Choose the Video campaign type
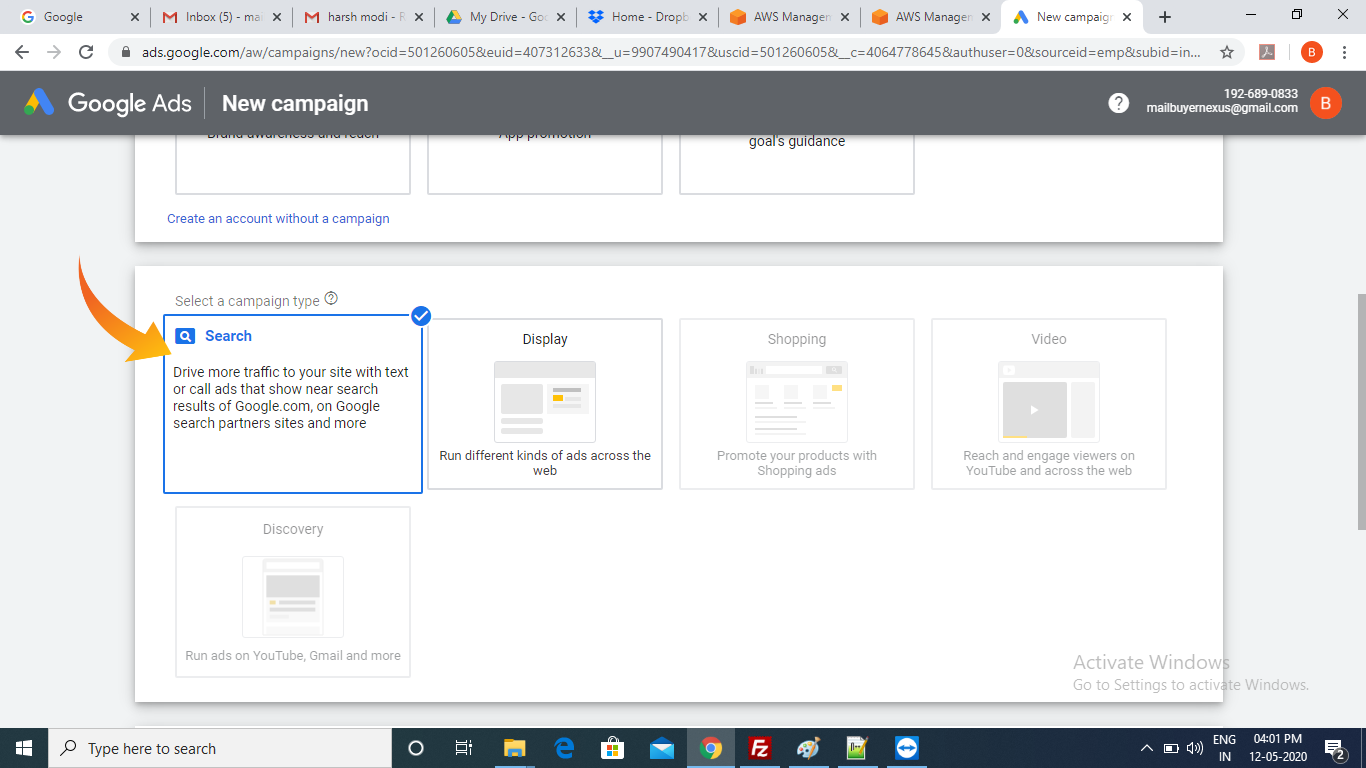 click(1049, 404)
